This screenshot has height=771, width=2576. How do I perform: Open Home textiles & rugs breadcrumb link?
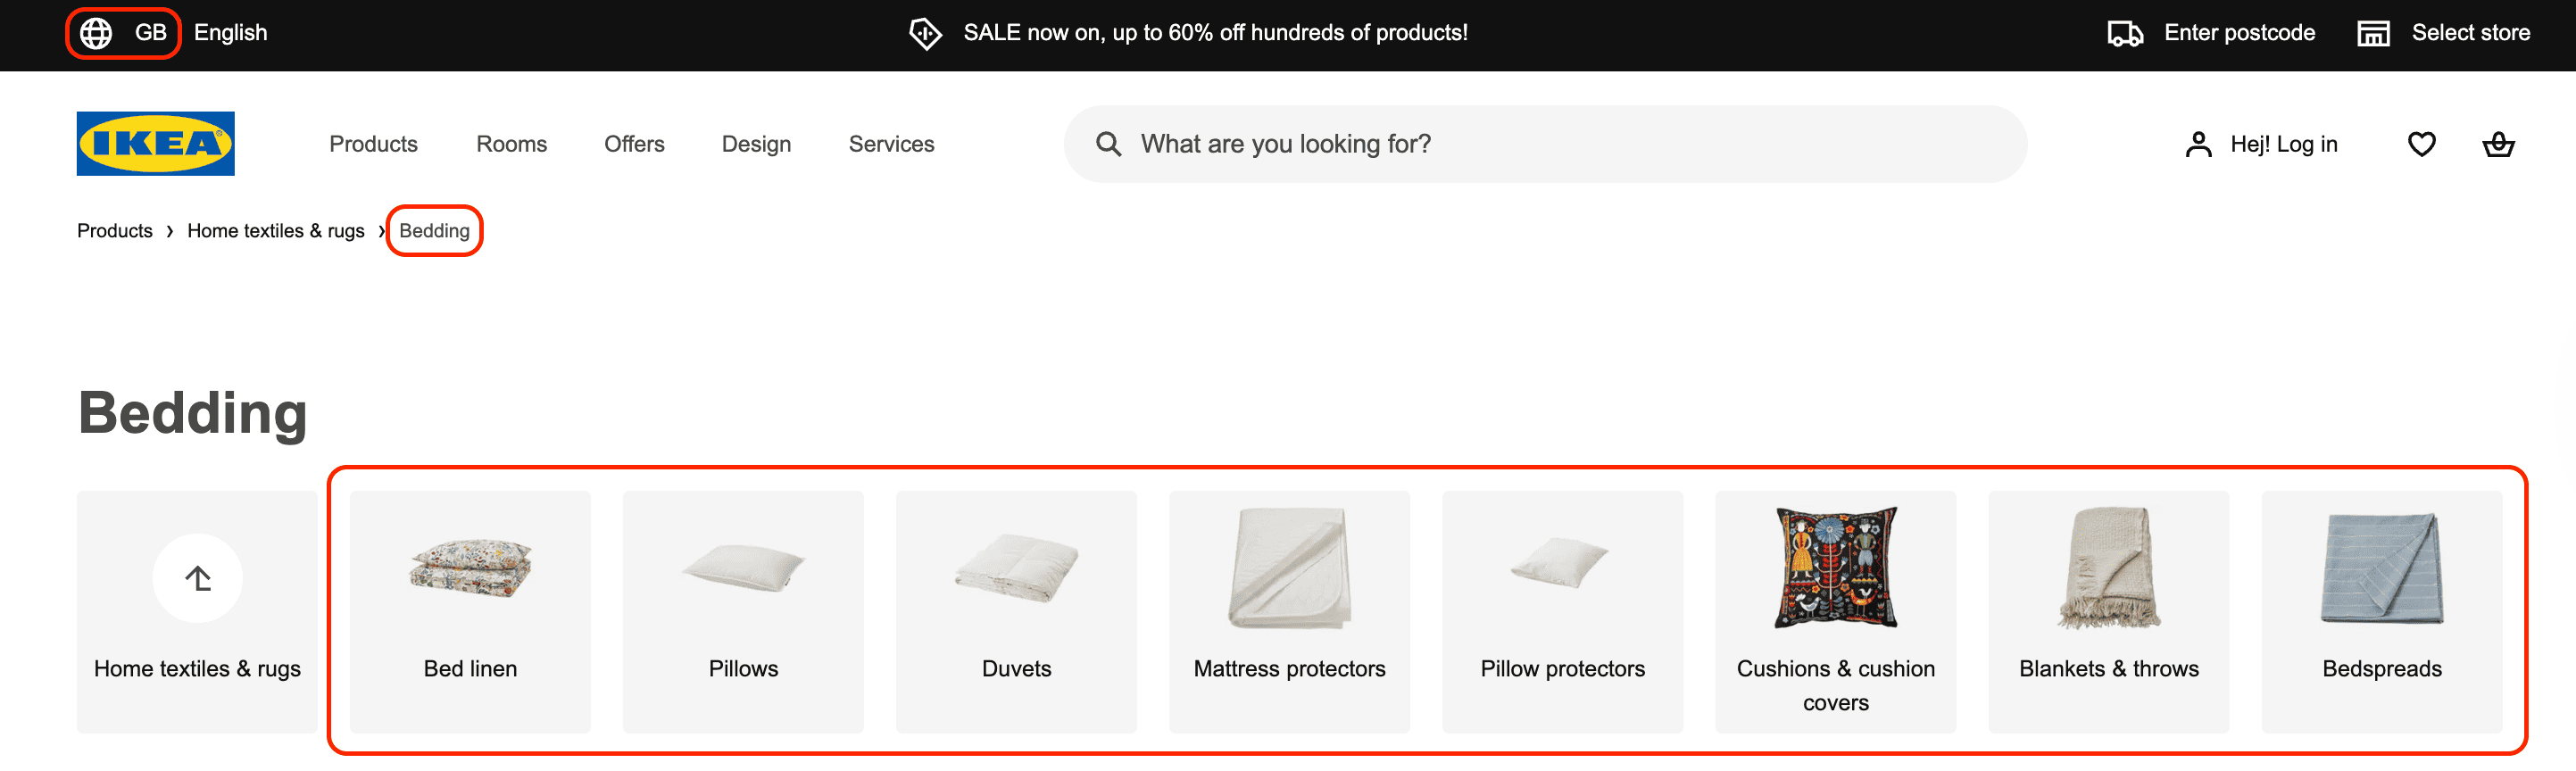click(x=275, y=230)
